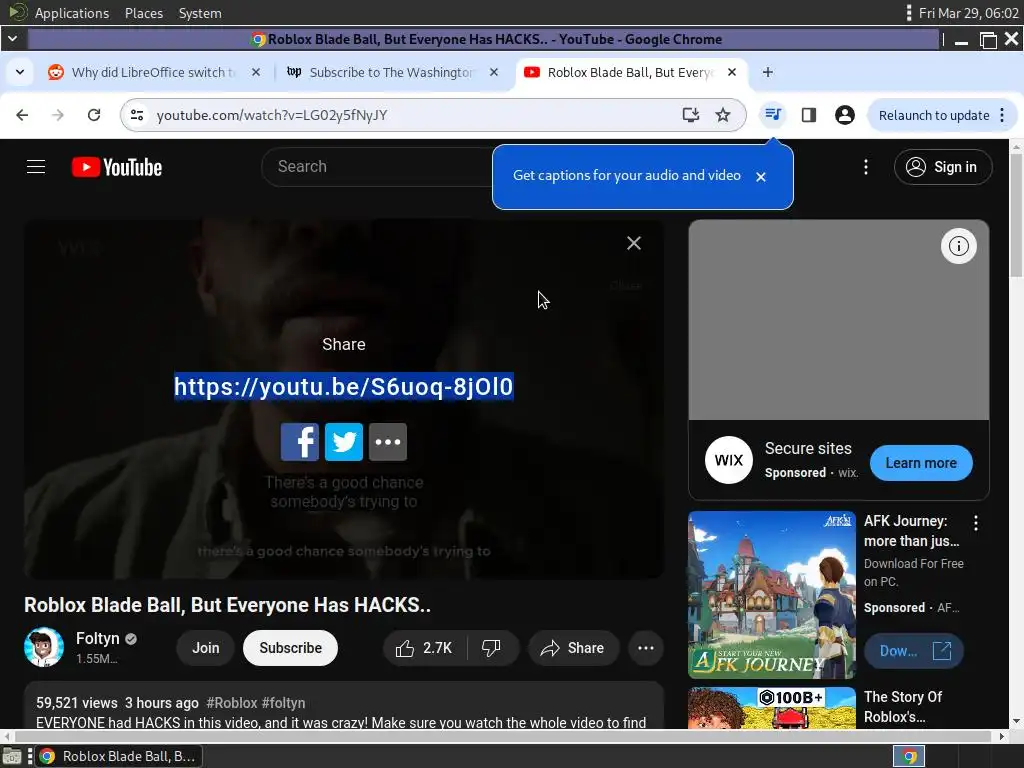Click the Chrome workspace switcher icon

(x=909, y=756)
